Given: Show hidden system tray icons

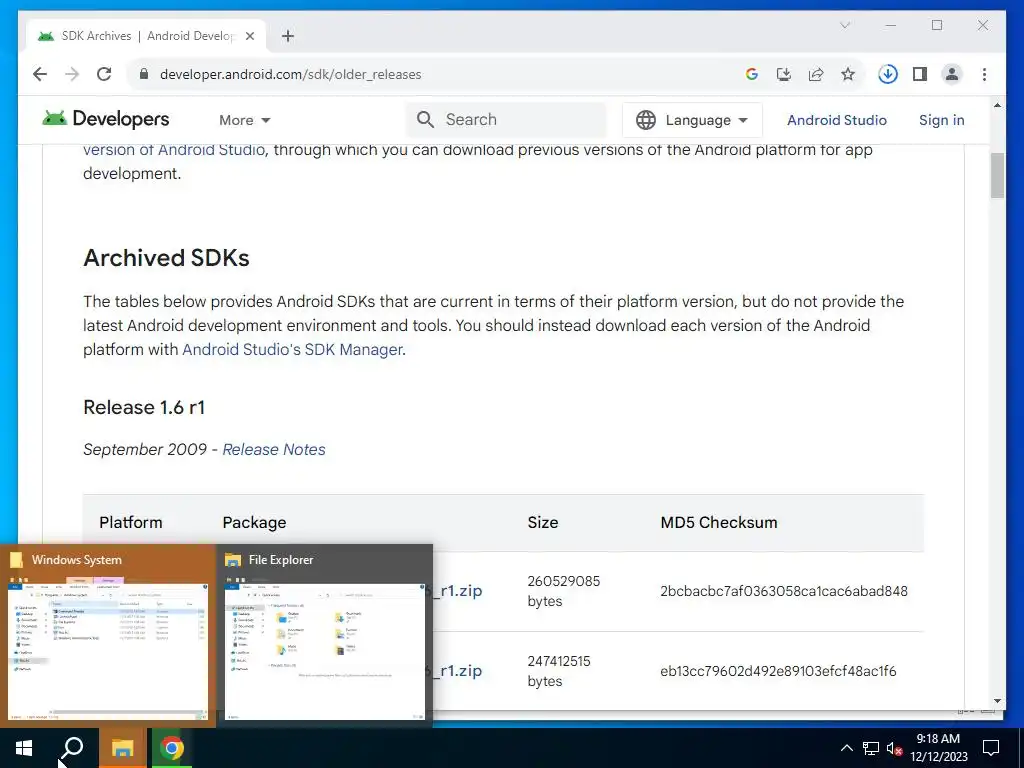Looking at the screenshot, I should point(846,748).
